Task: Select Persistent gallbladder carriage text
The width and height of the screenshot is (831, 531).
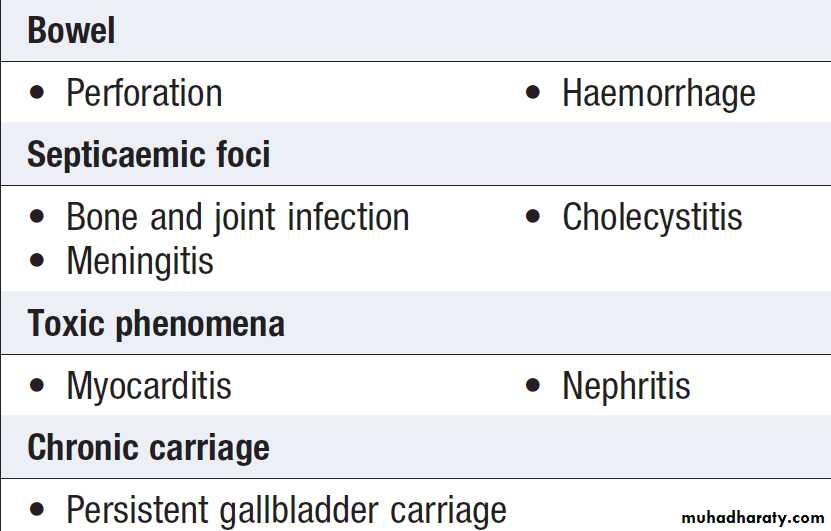Action: 286,510
